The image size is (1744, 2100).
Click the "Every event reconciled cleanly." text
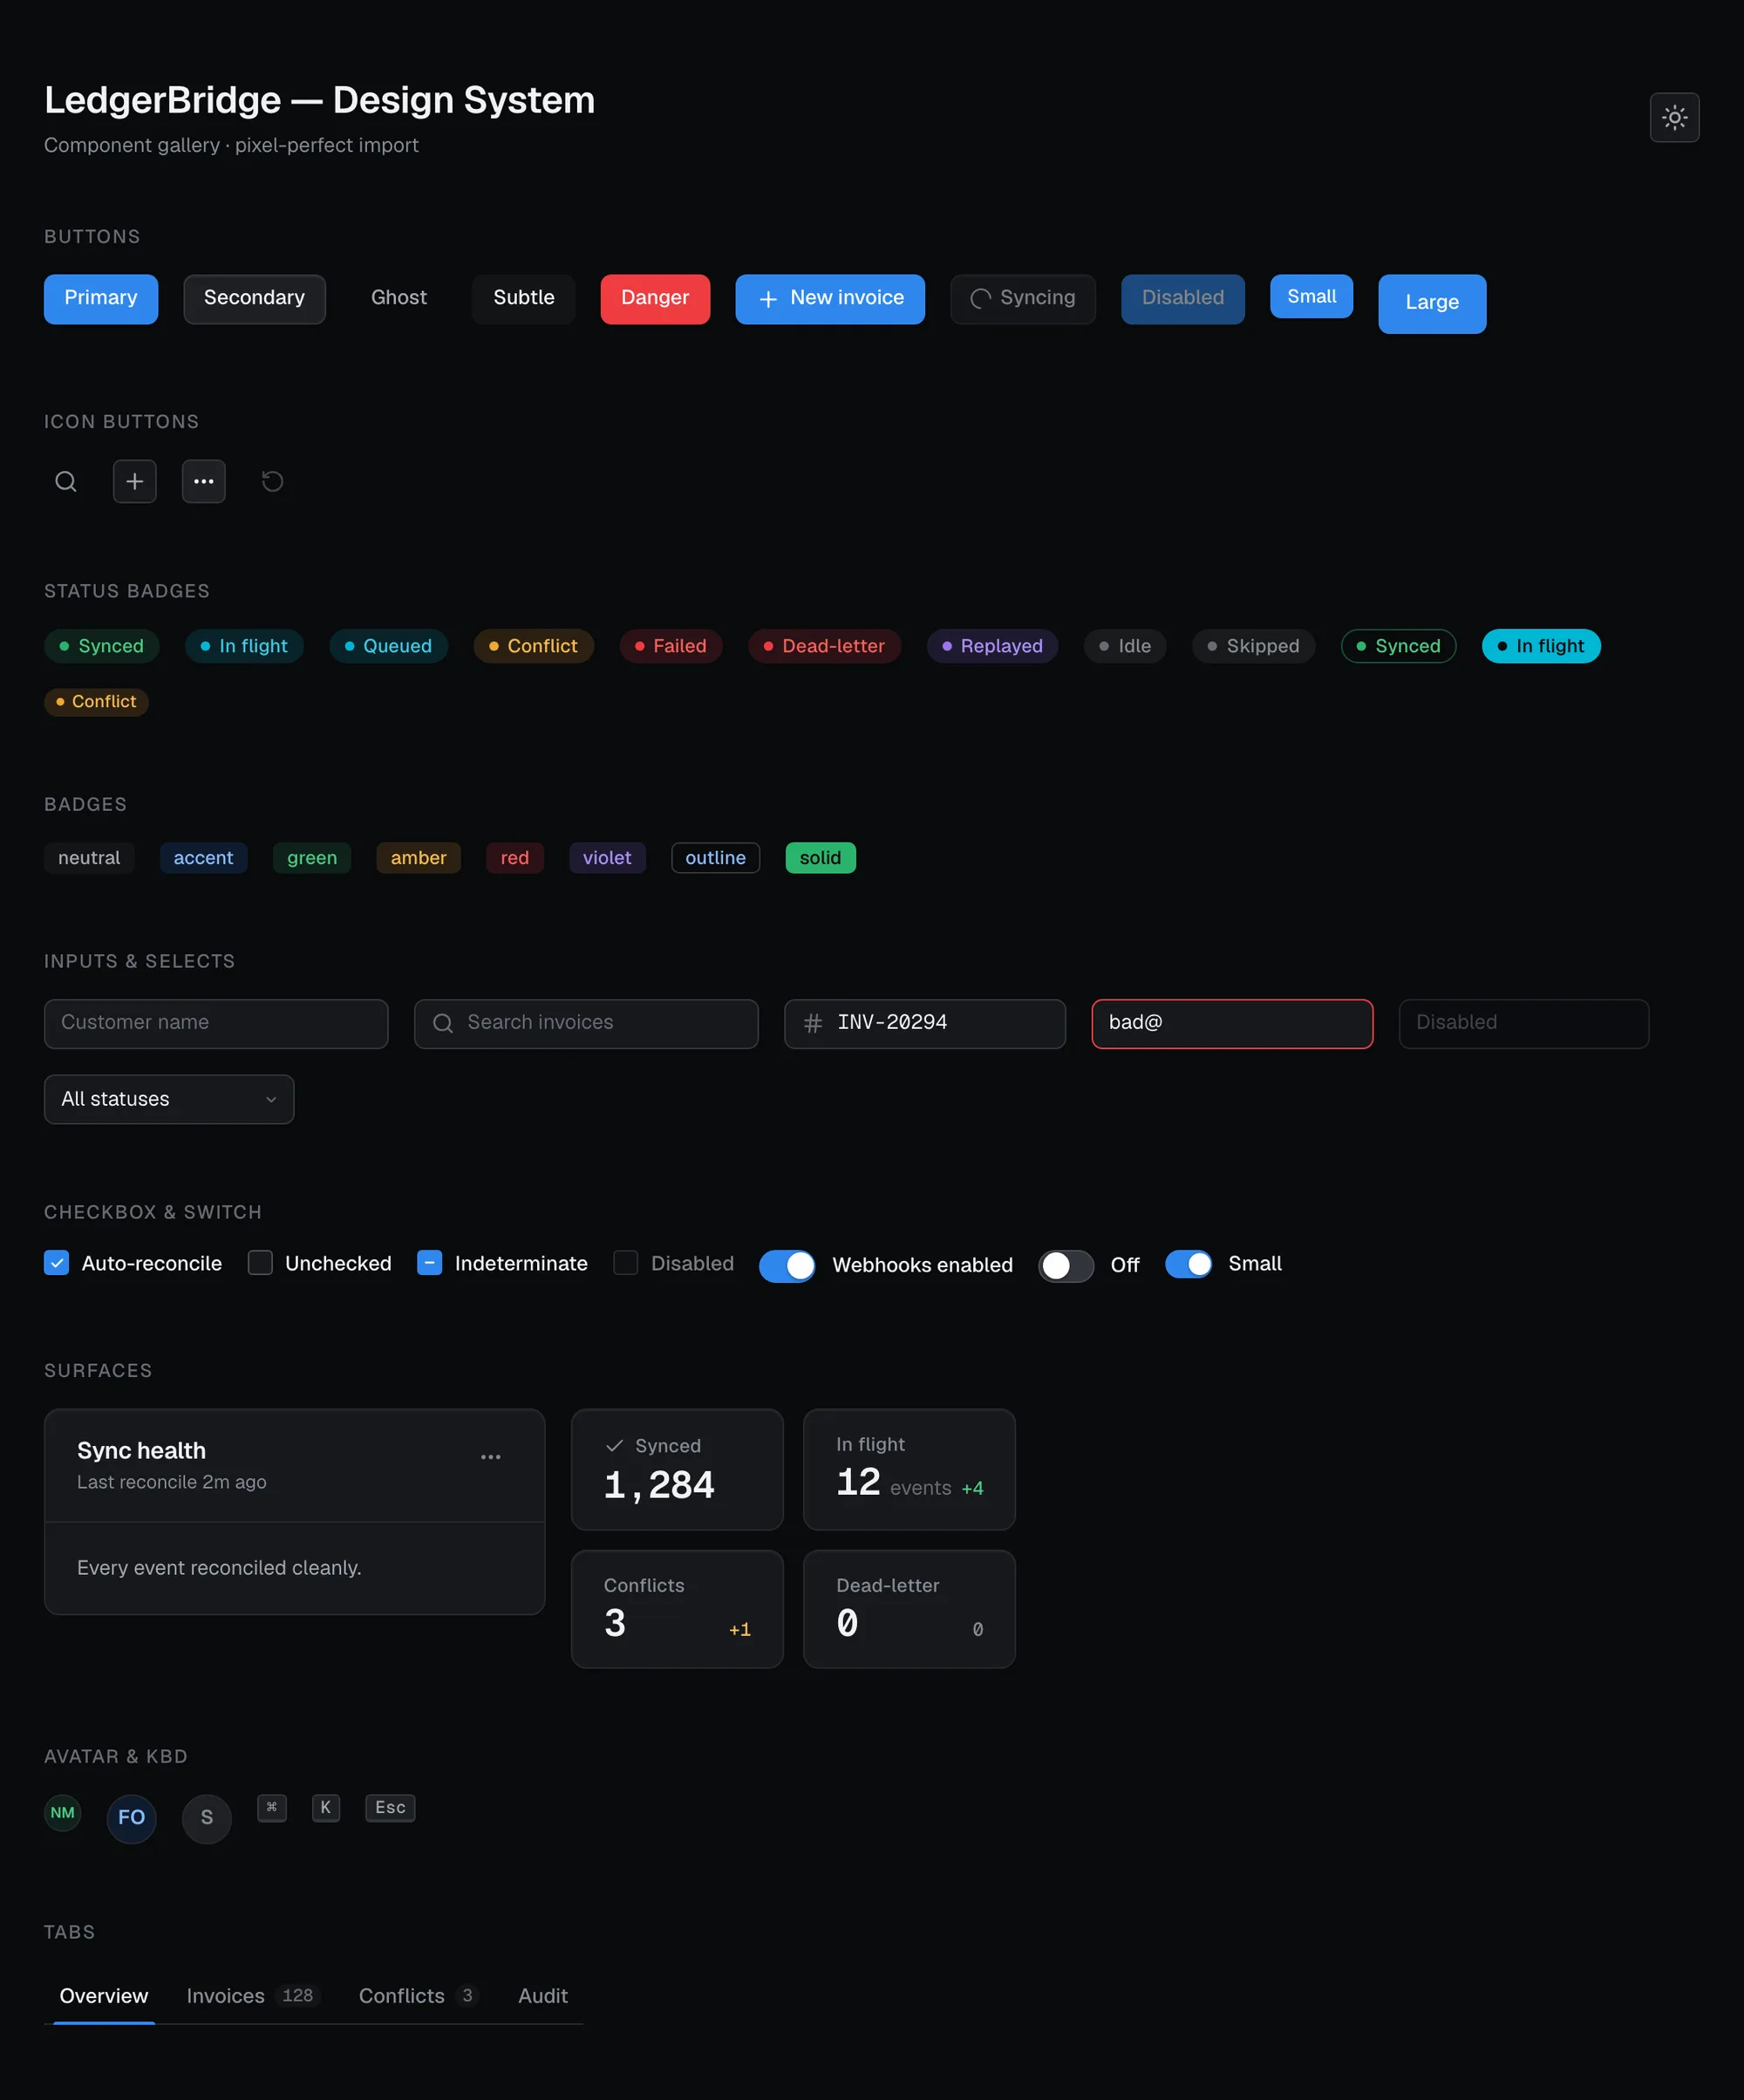[219, 1568]
